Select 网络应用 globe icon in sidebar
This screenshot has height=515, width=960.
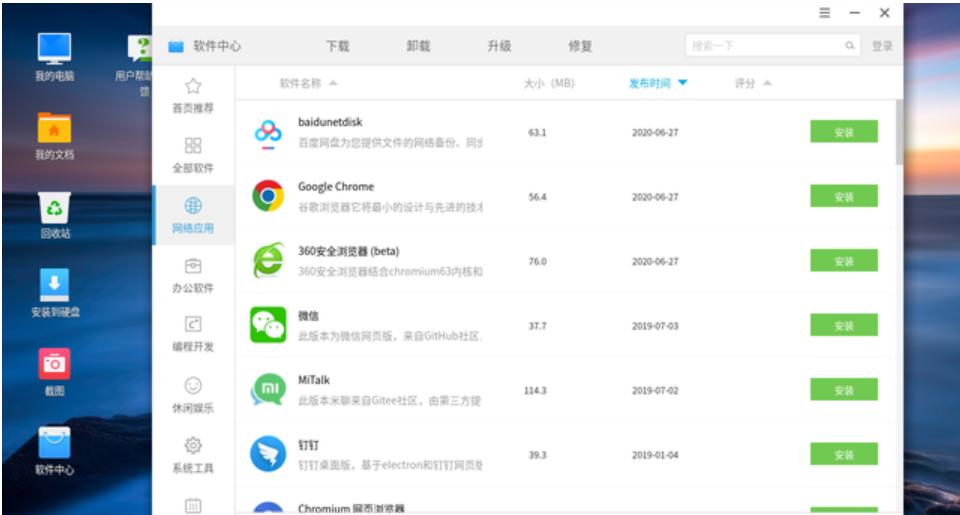coord(193,205)
